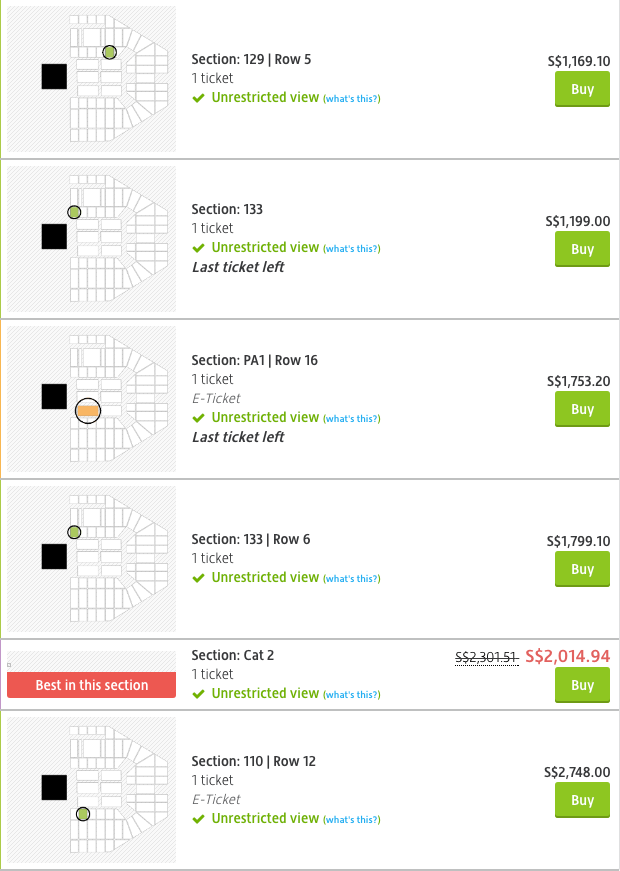Viewport: 620px width, 871px height.
Task: Buy the discounted Cat 2 ticket
Action: click(582, 686)
